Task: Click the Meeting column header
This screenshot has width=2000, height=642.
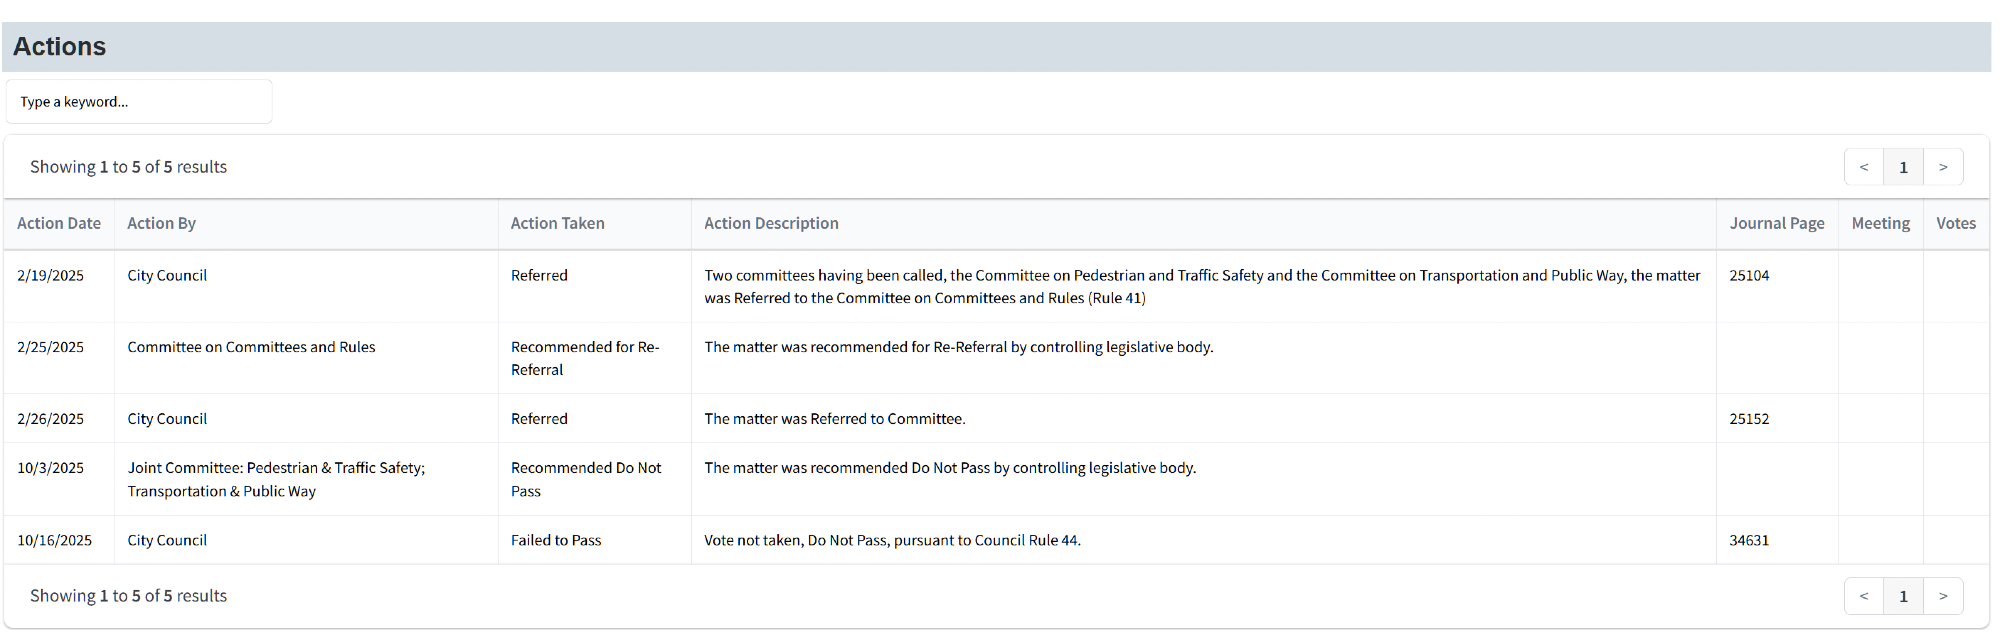Action: point(1880,224)
